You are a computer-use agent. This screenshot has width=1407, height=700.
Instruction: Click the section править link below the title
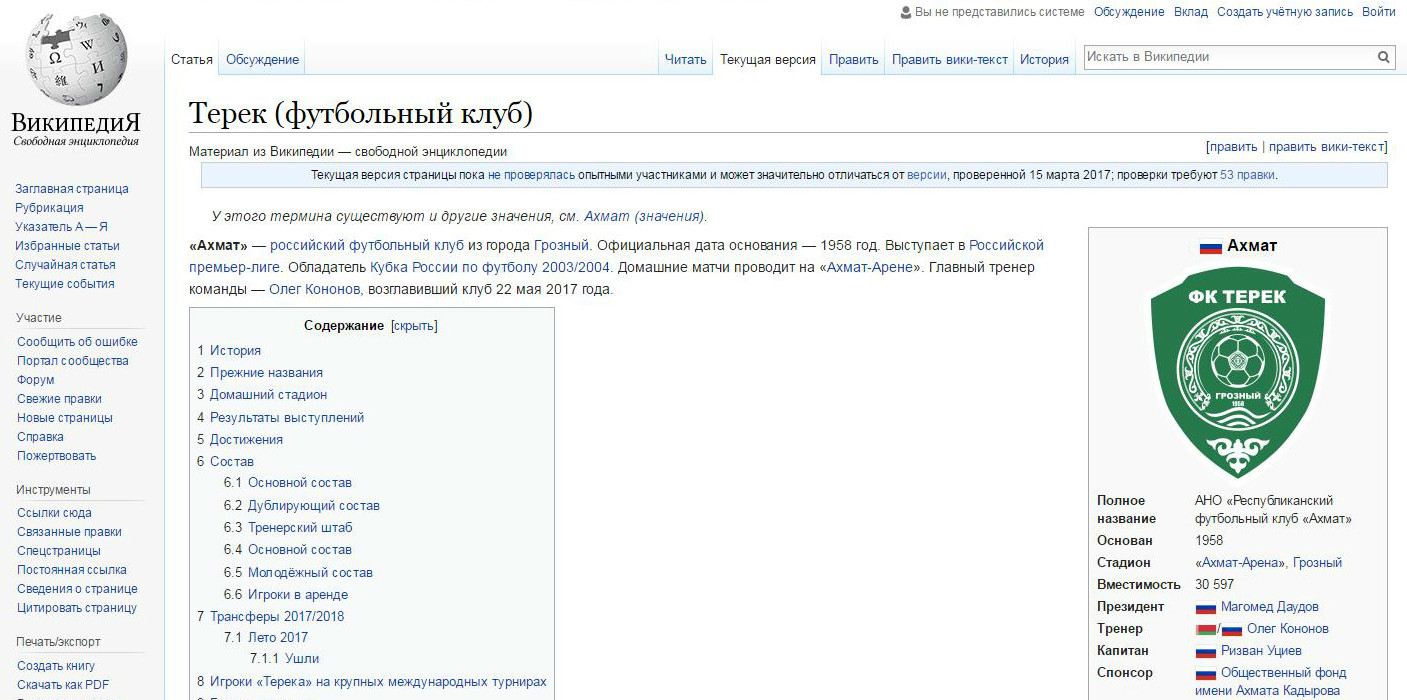(1232, 147)
